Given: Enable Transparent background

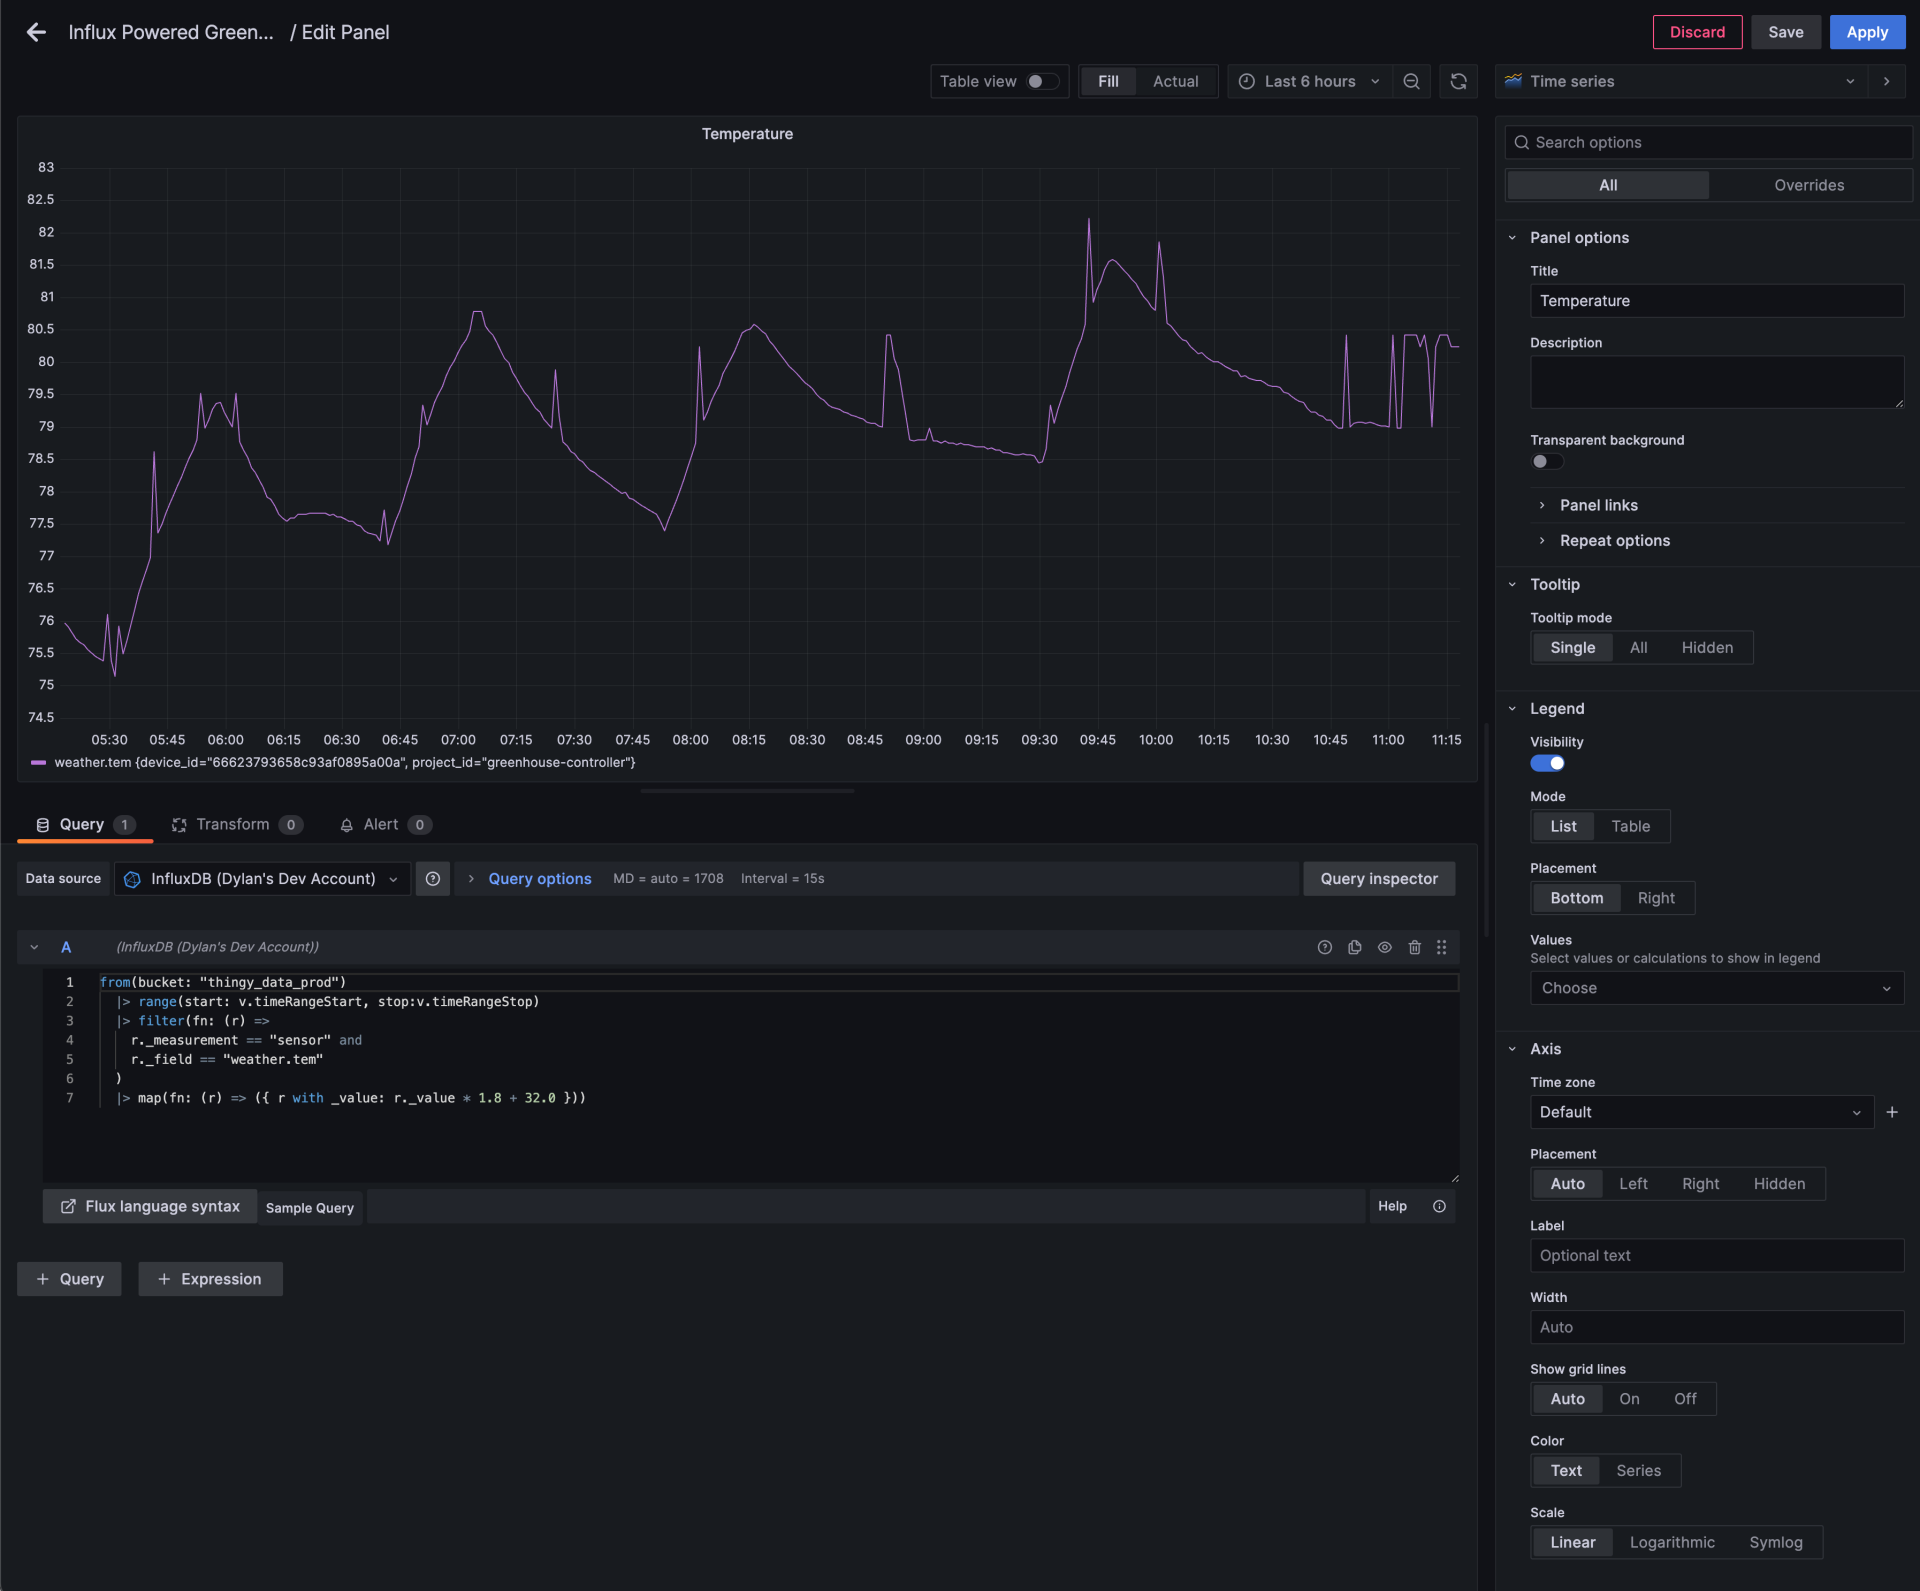Looking at the screenshot, I should (x=1546, y=461).
